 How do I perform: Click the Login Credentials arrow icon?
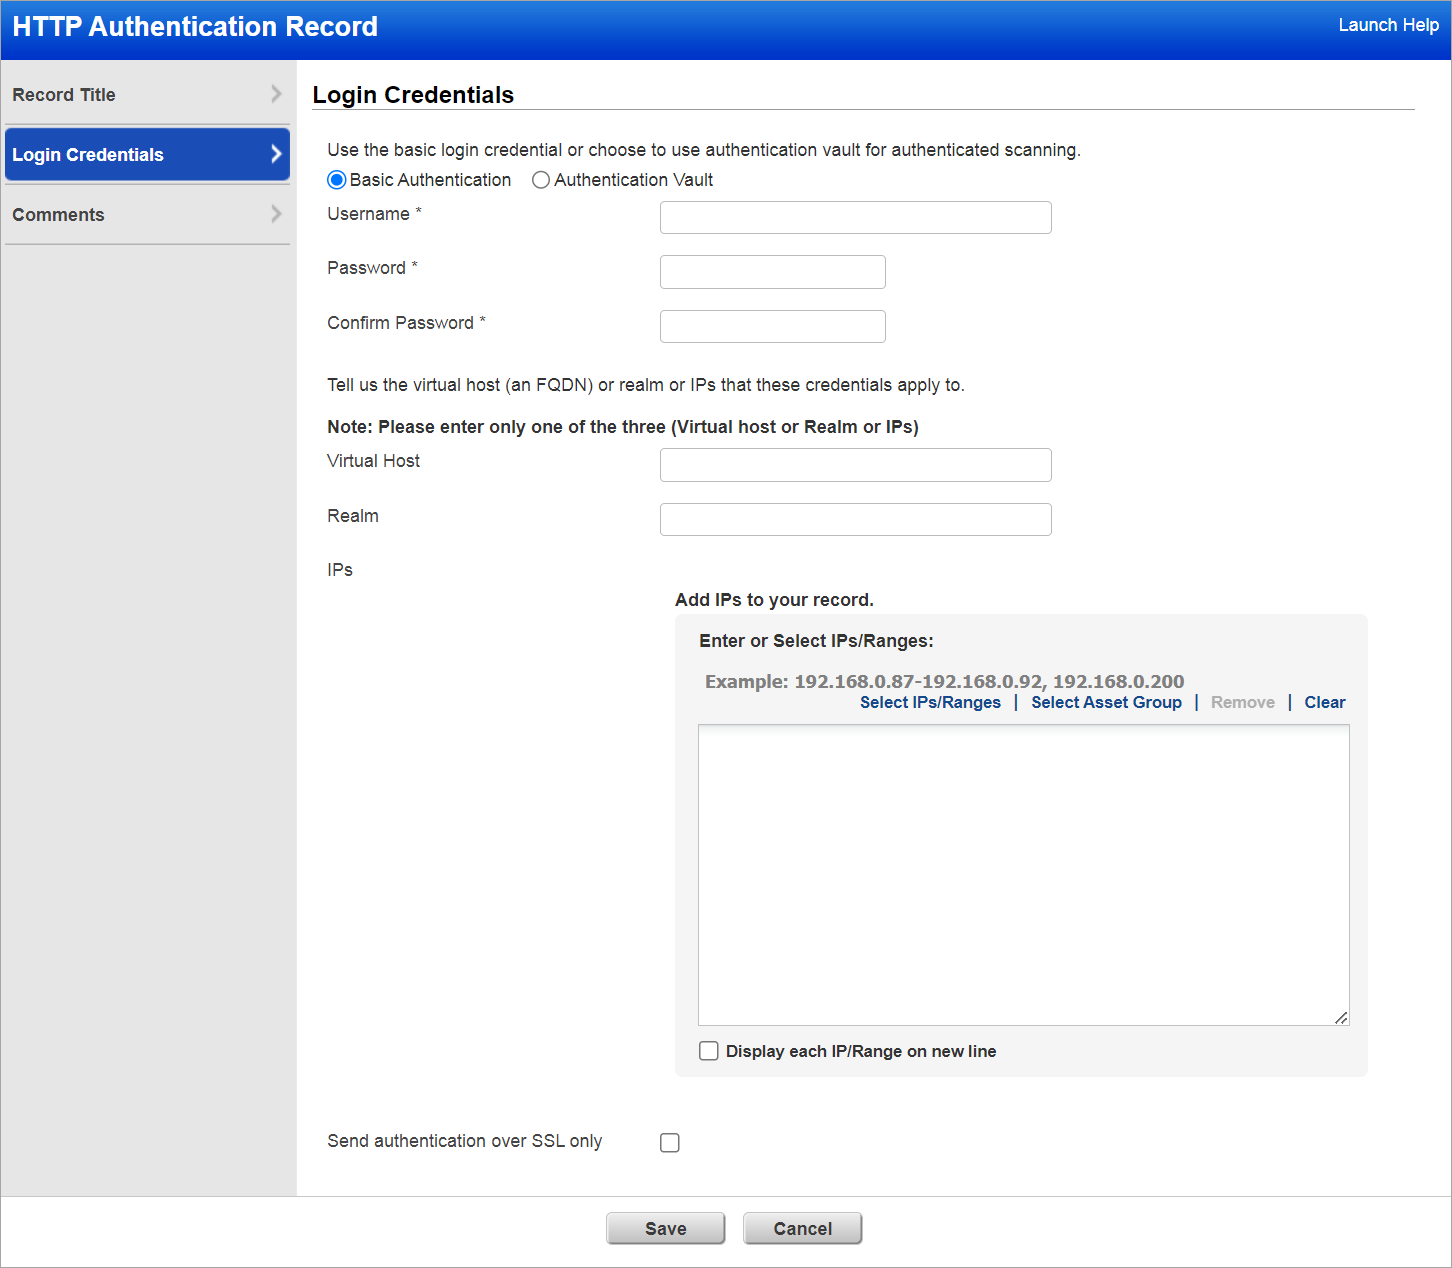(277, 154)
